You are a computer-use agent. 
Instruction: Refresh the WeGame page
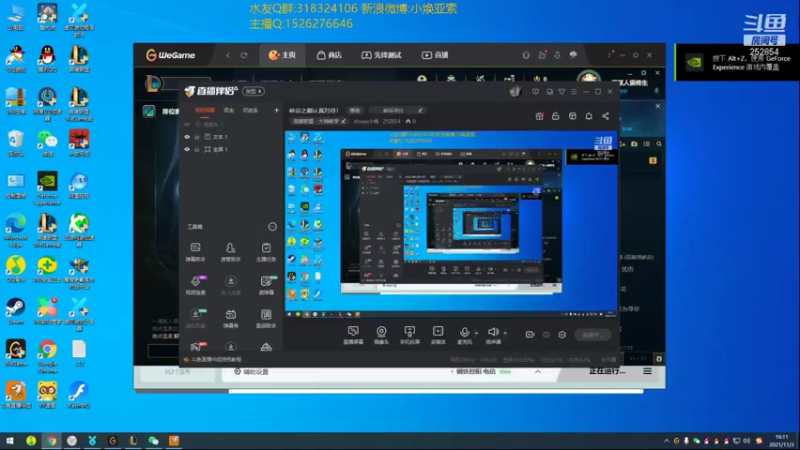[x=244, y=55]
